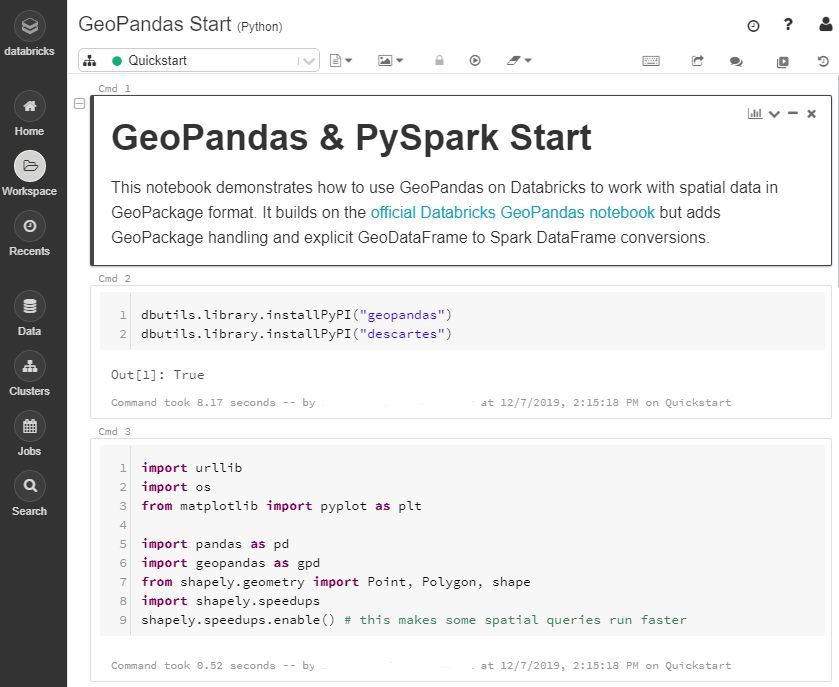Screen dimensions: 839x687
Task: Open the Quickstart cluster dropdown
Action: point(199,60)
